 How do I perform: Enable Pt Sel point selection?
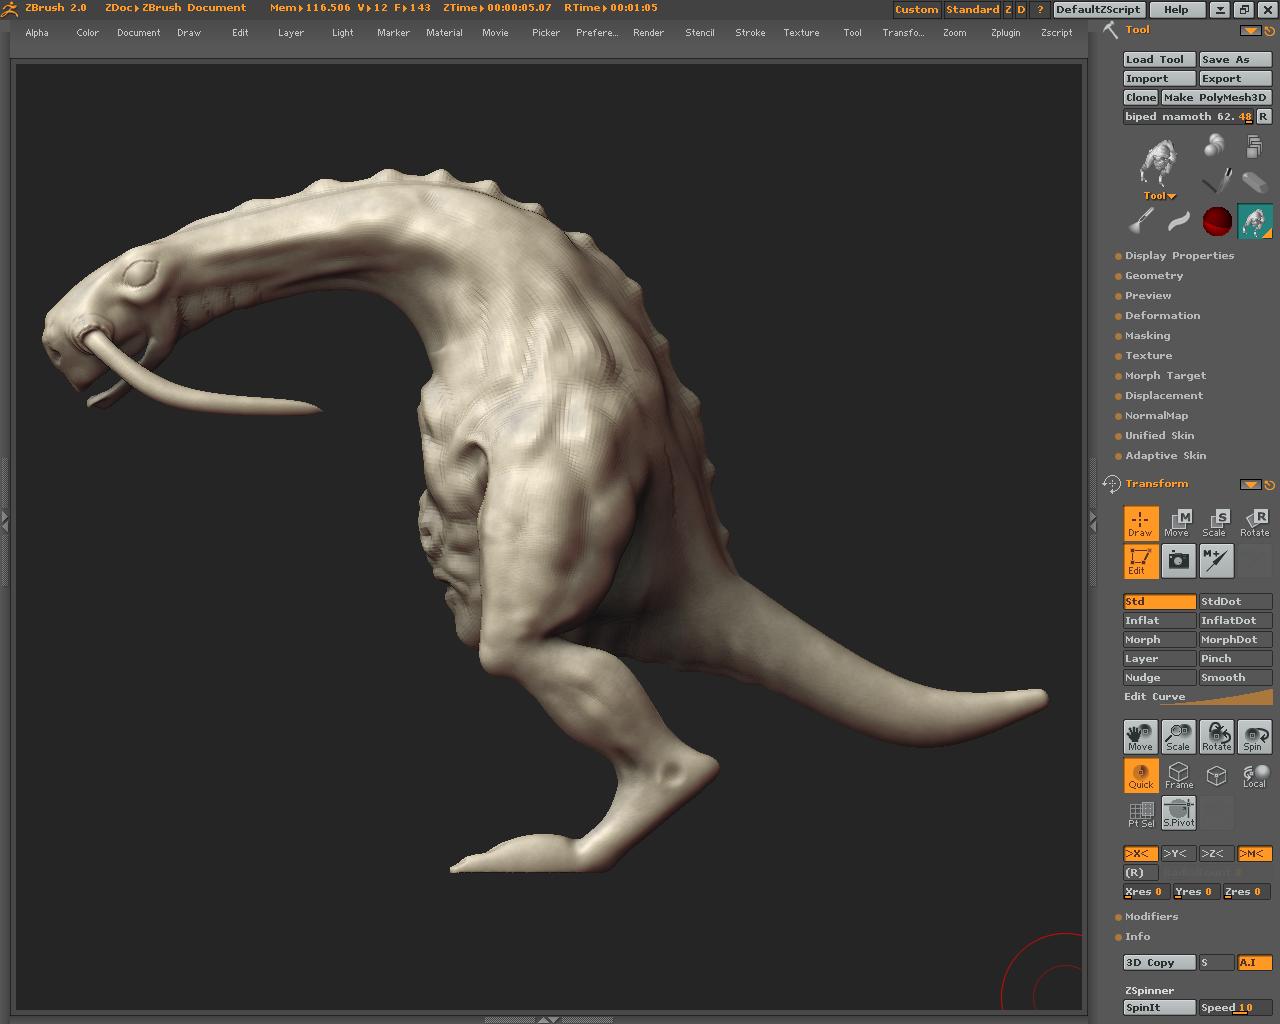click(x=1141, y=813)
